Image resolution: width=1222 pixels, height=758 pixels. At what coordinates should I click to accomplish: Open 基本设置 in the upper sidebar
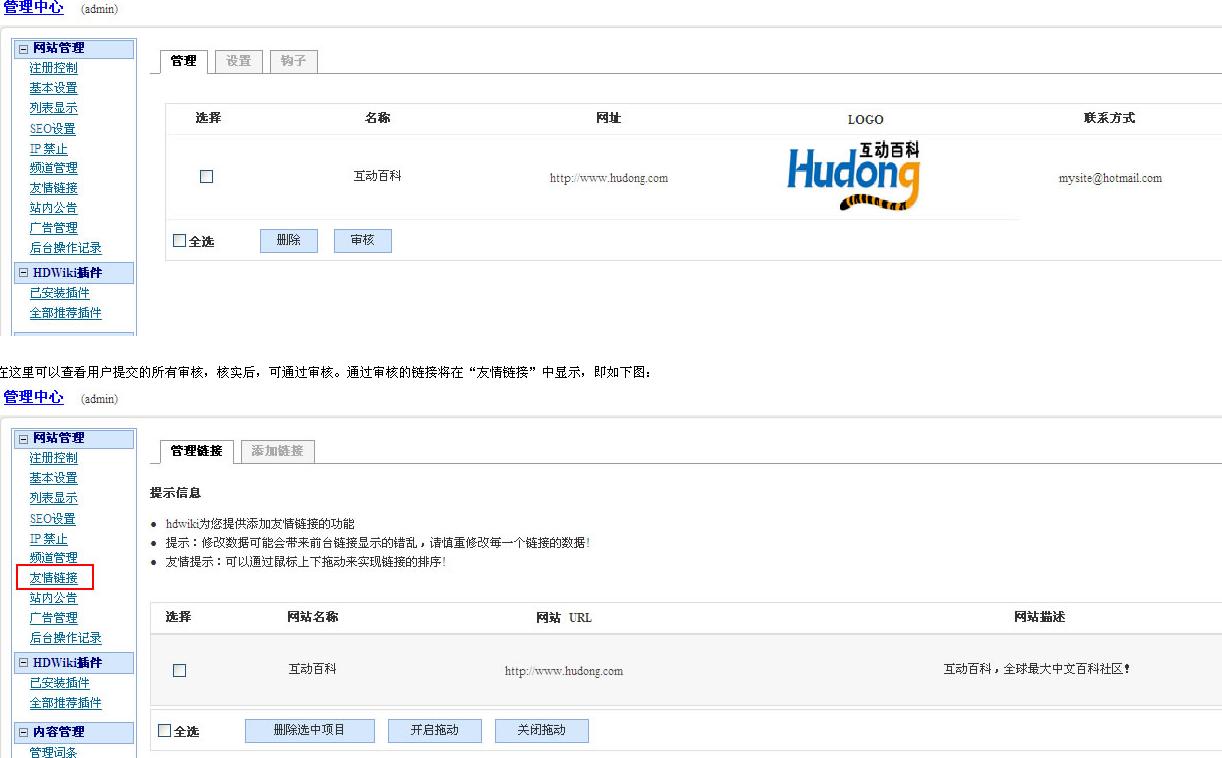53,88
